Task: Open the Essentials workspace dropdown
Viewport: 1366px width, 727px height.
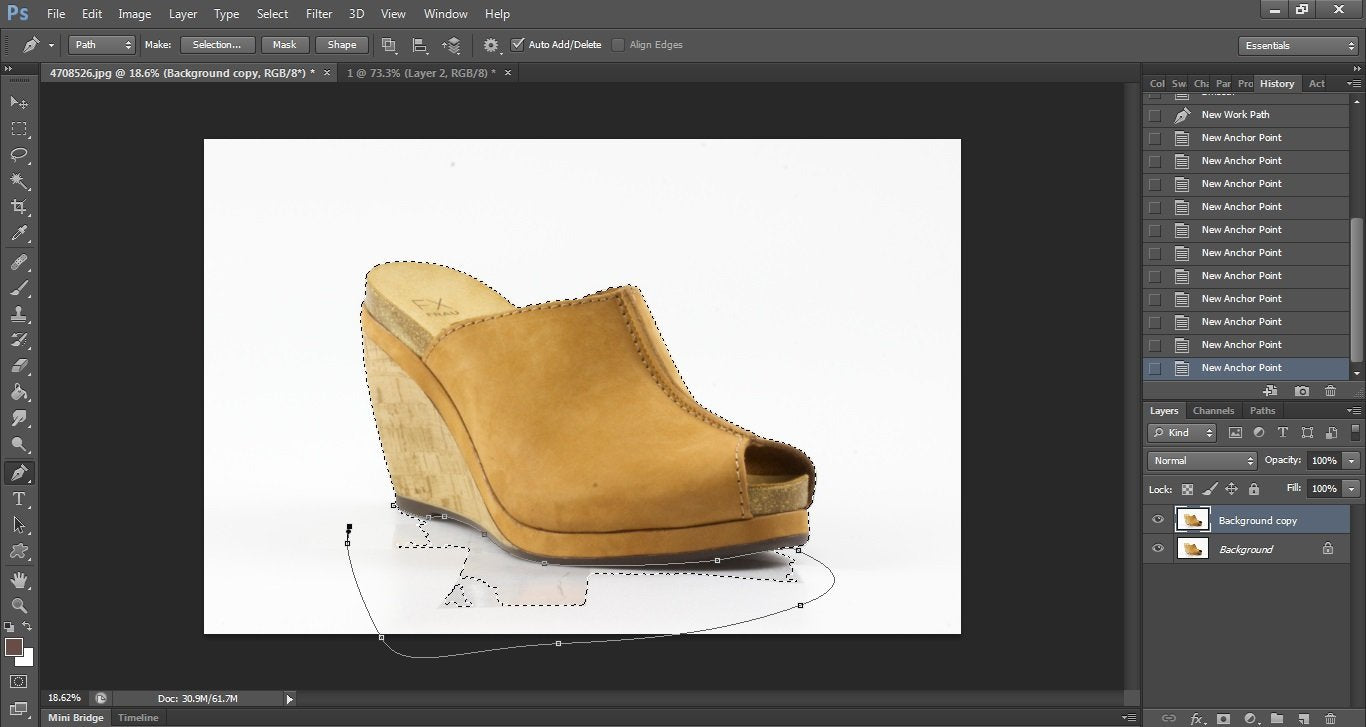Action: click(x=1297, y=46)
